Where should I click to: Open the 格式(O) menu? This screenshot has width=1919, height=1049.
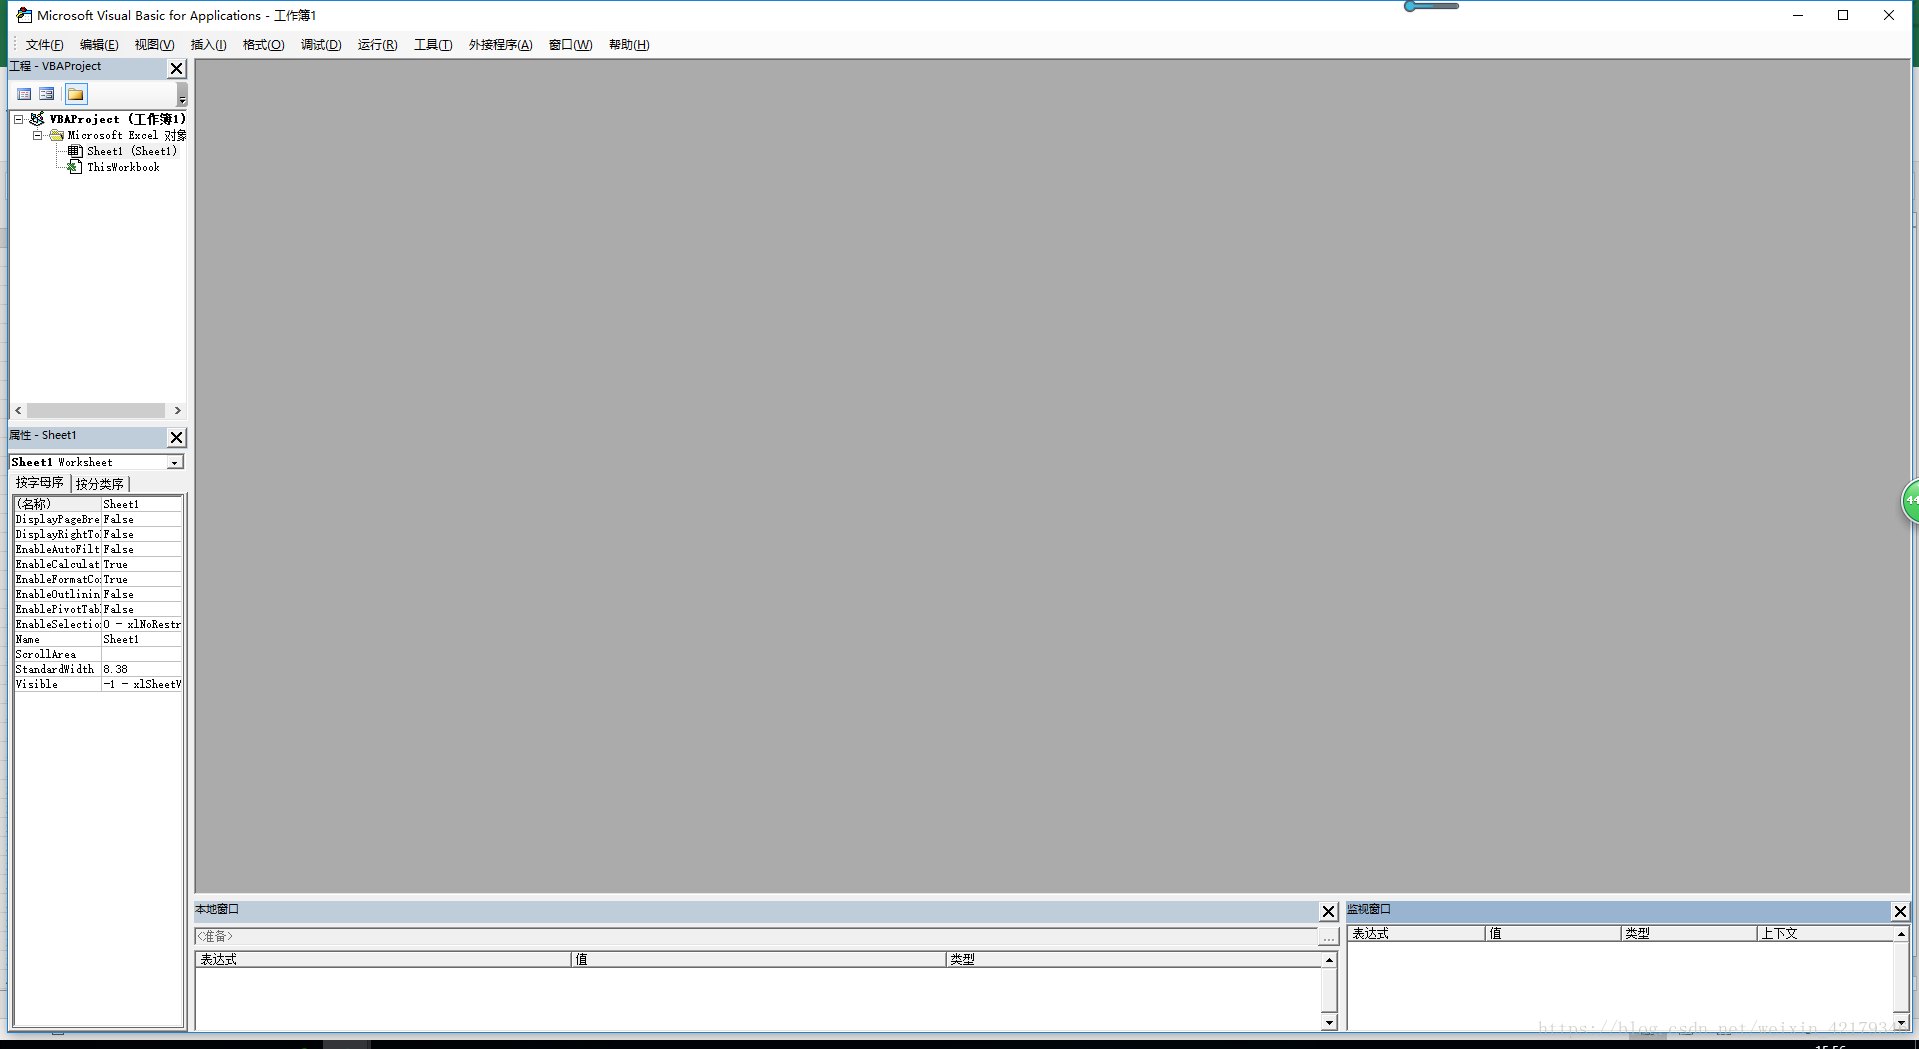[263, 45]
